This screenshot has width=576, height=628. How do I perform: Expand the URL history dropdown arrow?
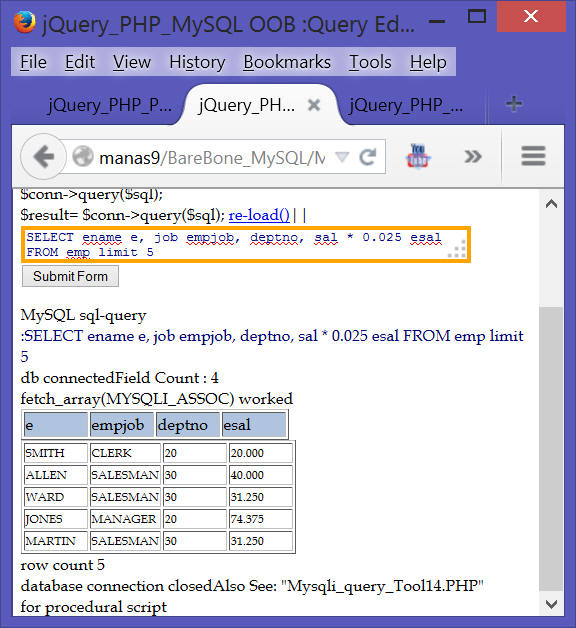342,157
